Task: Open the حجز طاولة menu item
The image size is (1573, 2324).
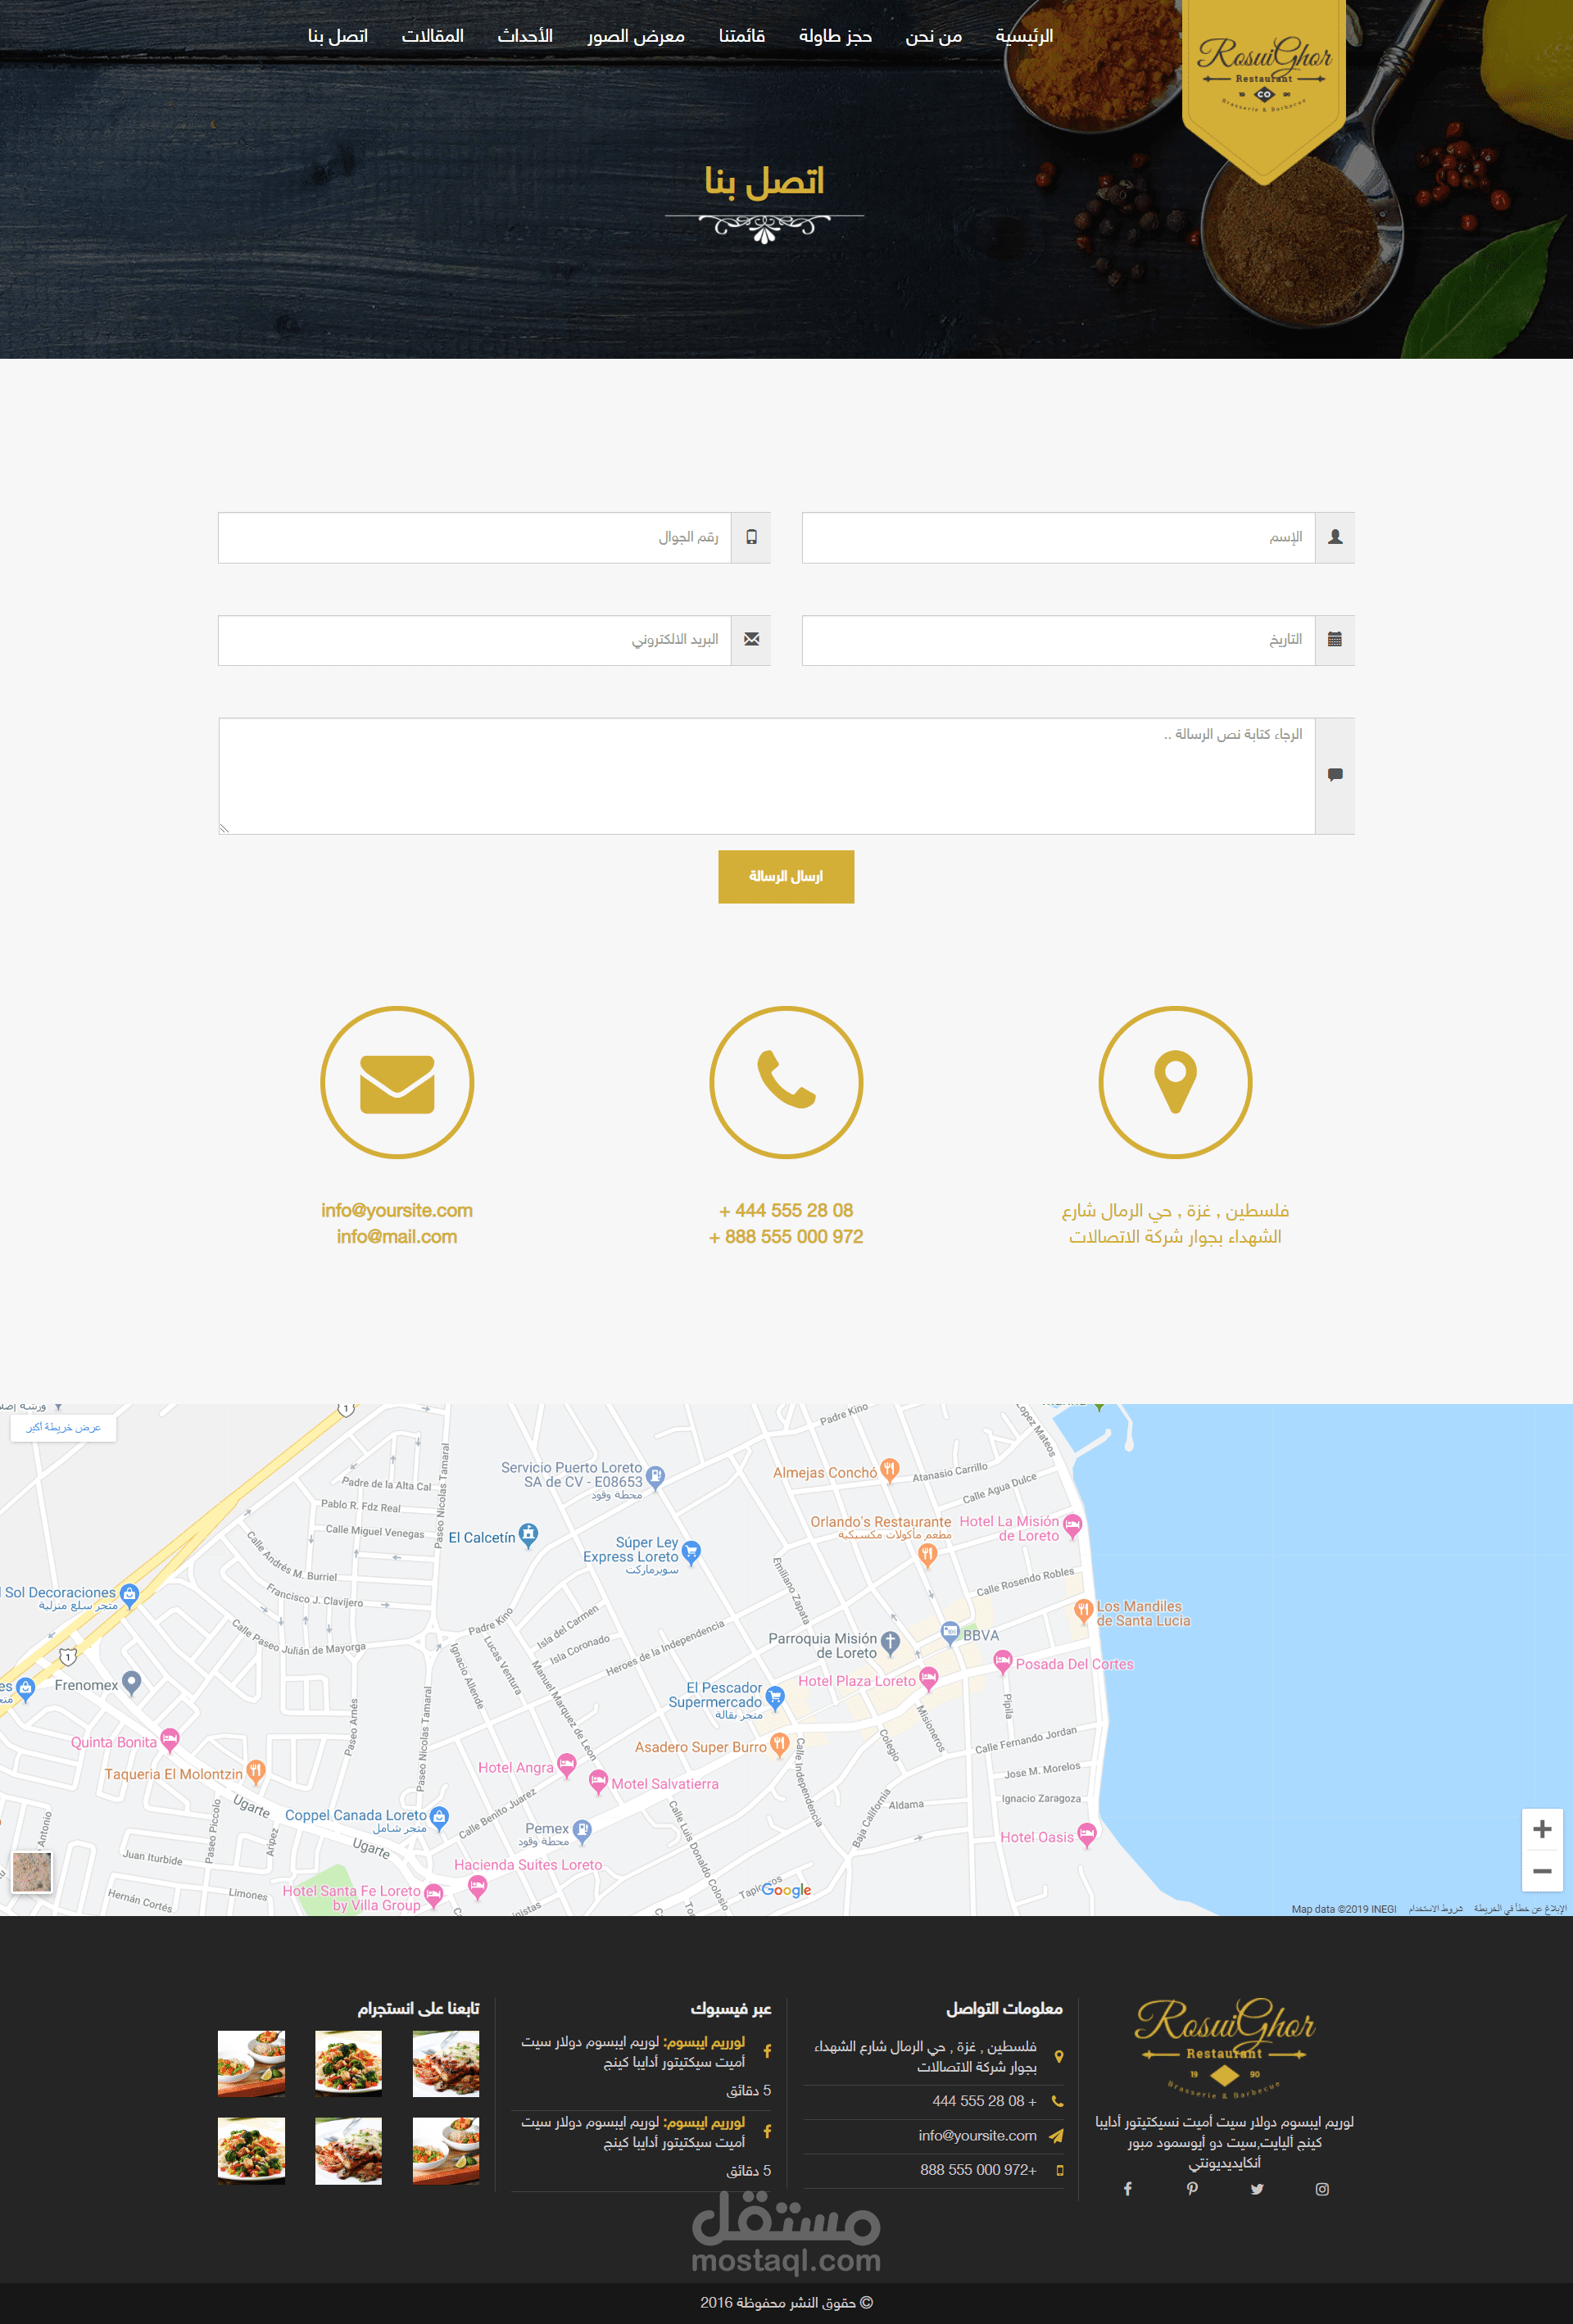Action: click(x=835, y=36)
